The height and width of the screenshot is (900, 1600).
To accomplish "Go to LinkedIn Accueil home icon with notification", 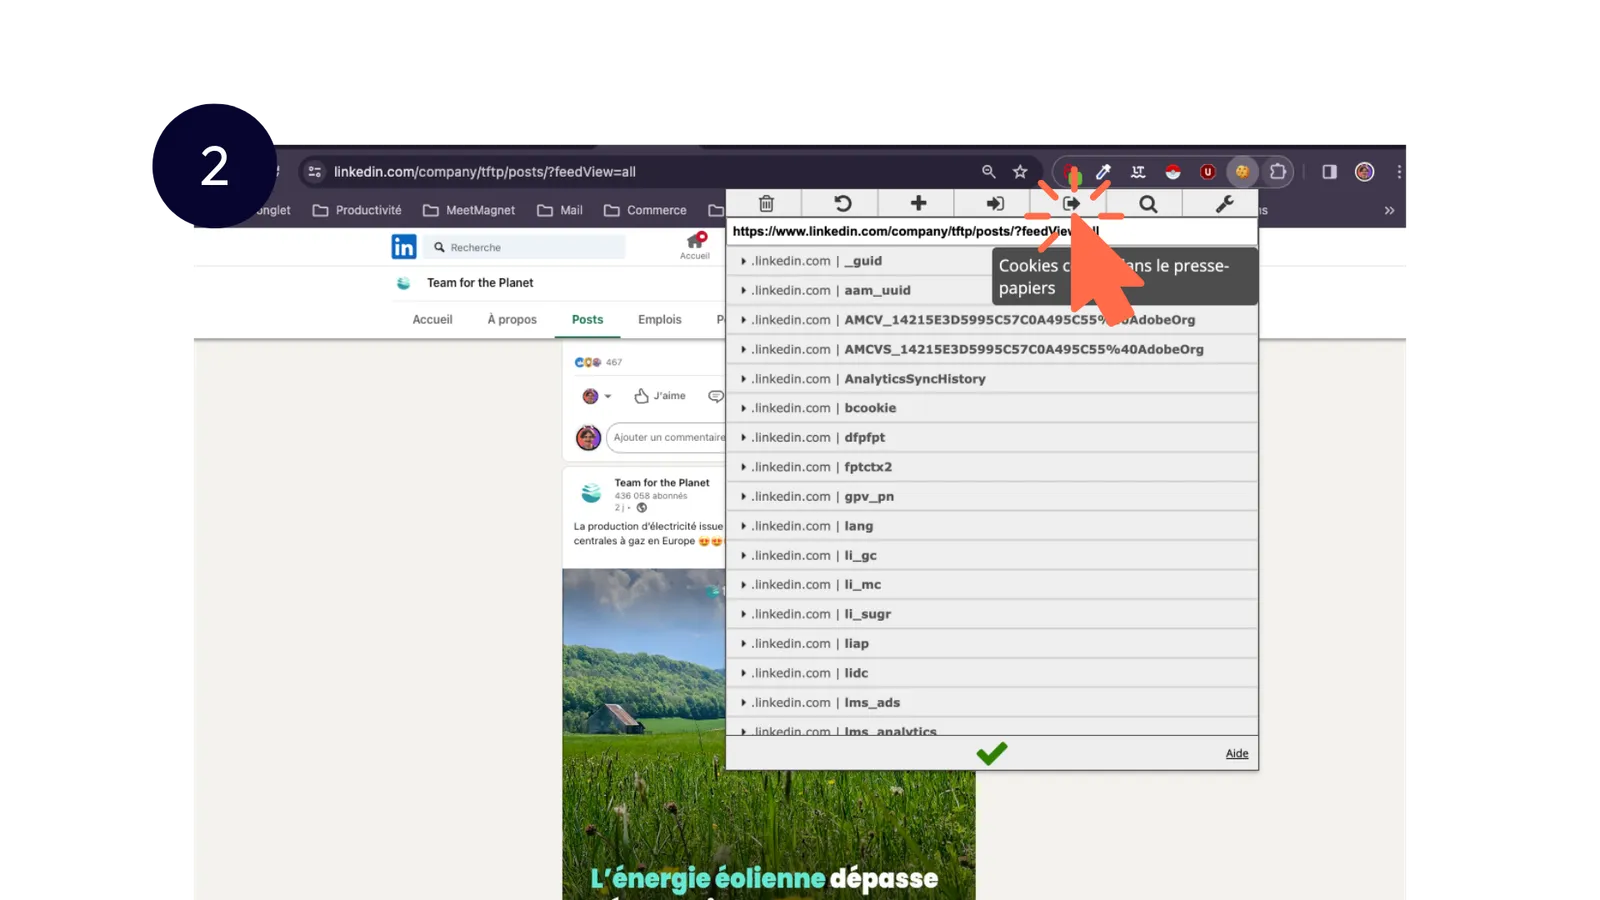I will (695, 246).
